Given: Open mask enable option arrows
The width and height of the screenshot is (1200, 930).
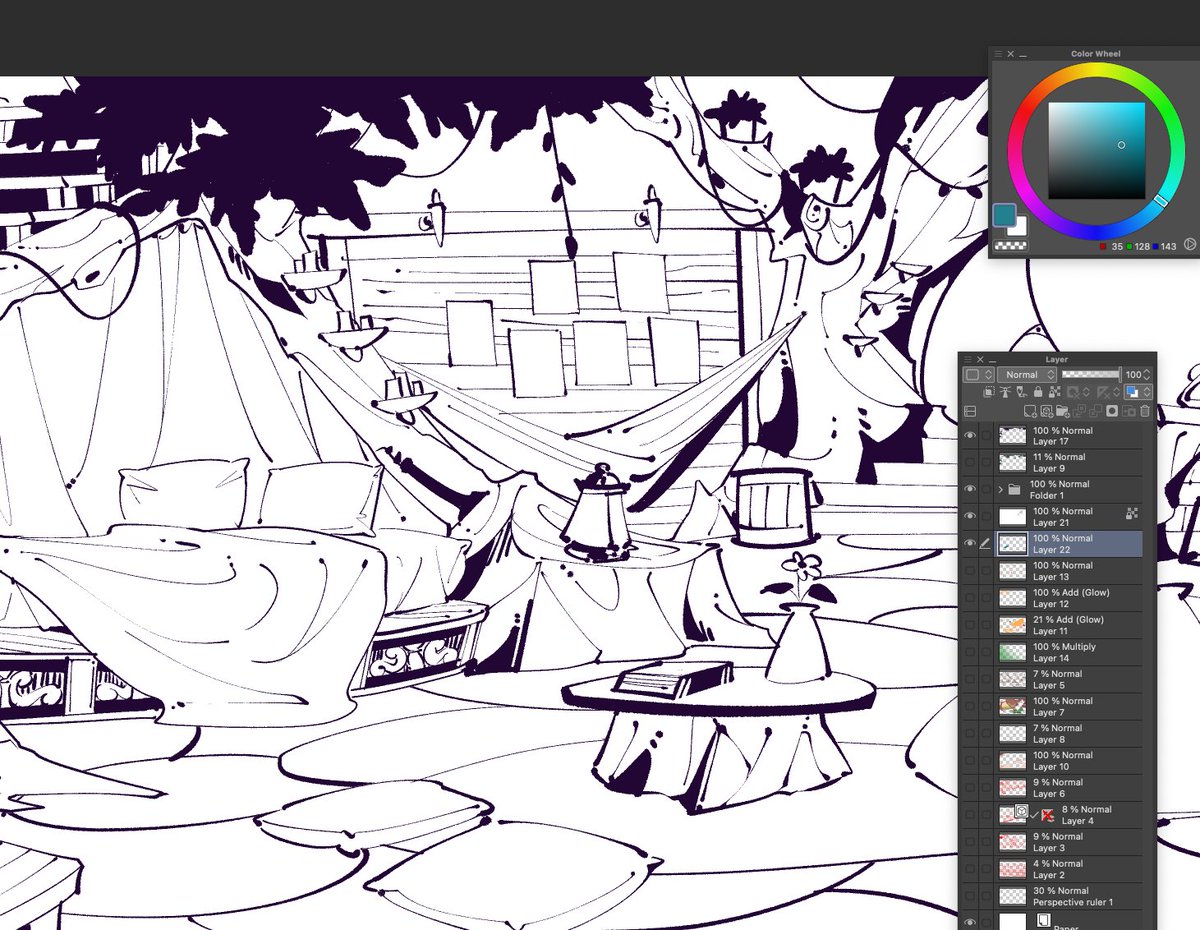Looking at the screenshot, I should coord(1086,392).
